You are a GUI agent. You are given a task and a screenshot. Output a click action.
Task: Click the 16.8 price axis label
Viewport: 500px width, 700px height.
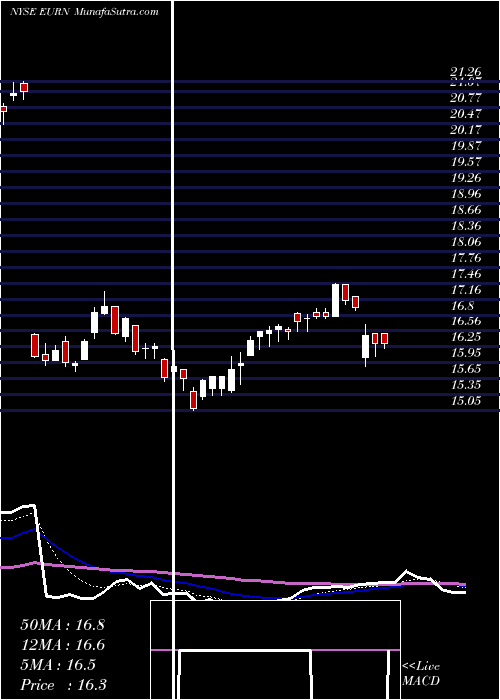tap(462, 306)
